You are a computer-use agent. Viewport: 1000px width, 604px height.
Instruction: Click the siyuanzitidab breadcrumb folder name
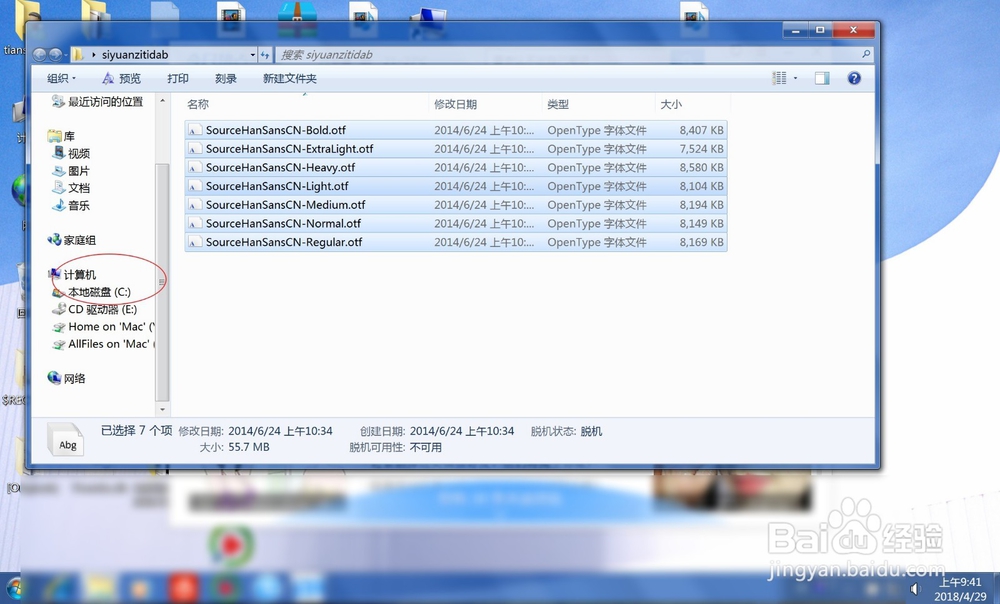click(x=135, y=55)
